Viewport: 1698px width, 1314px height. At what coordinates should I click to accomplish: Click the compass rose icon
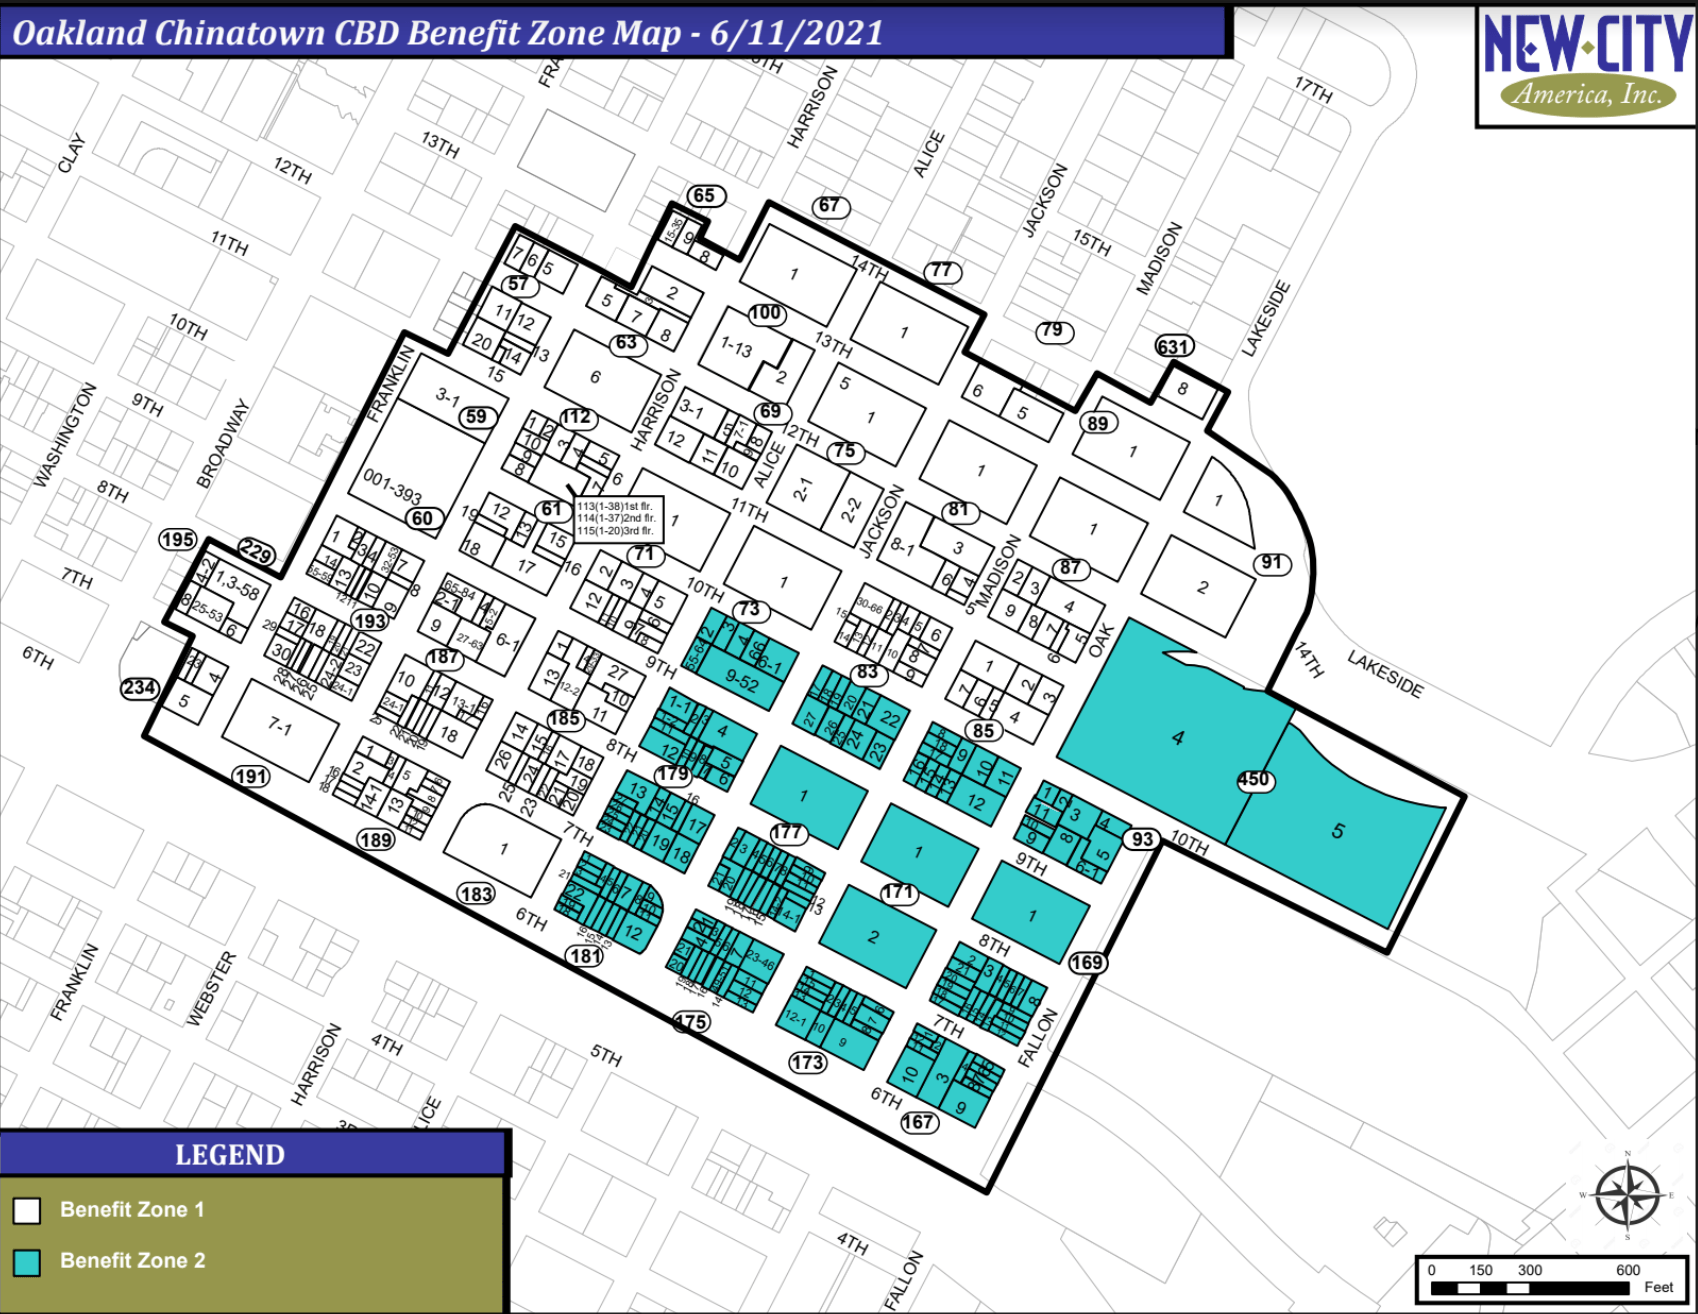[x=1627, y=1195]
